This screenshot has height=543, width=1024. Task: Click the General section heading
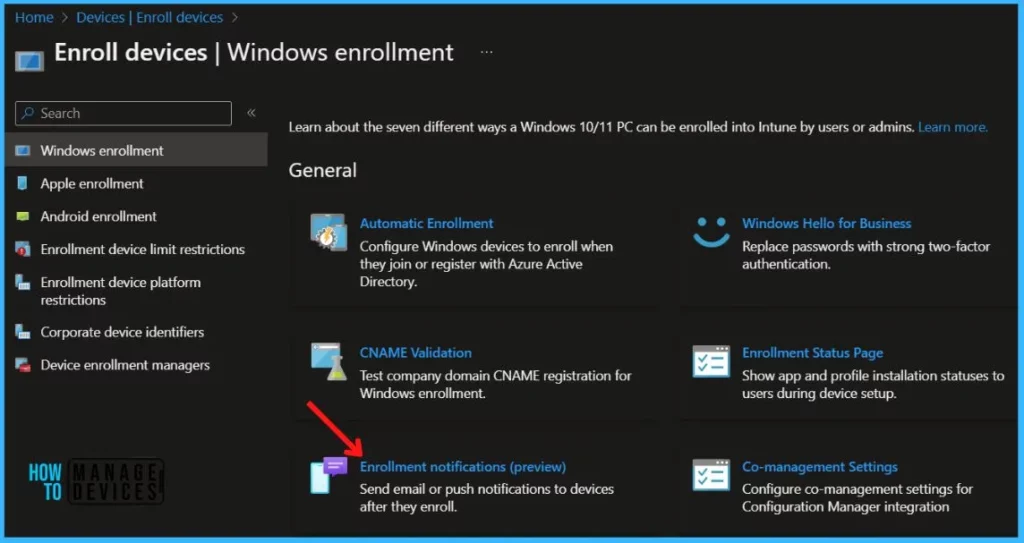click(x=323, y=171)
